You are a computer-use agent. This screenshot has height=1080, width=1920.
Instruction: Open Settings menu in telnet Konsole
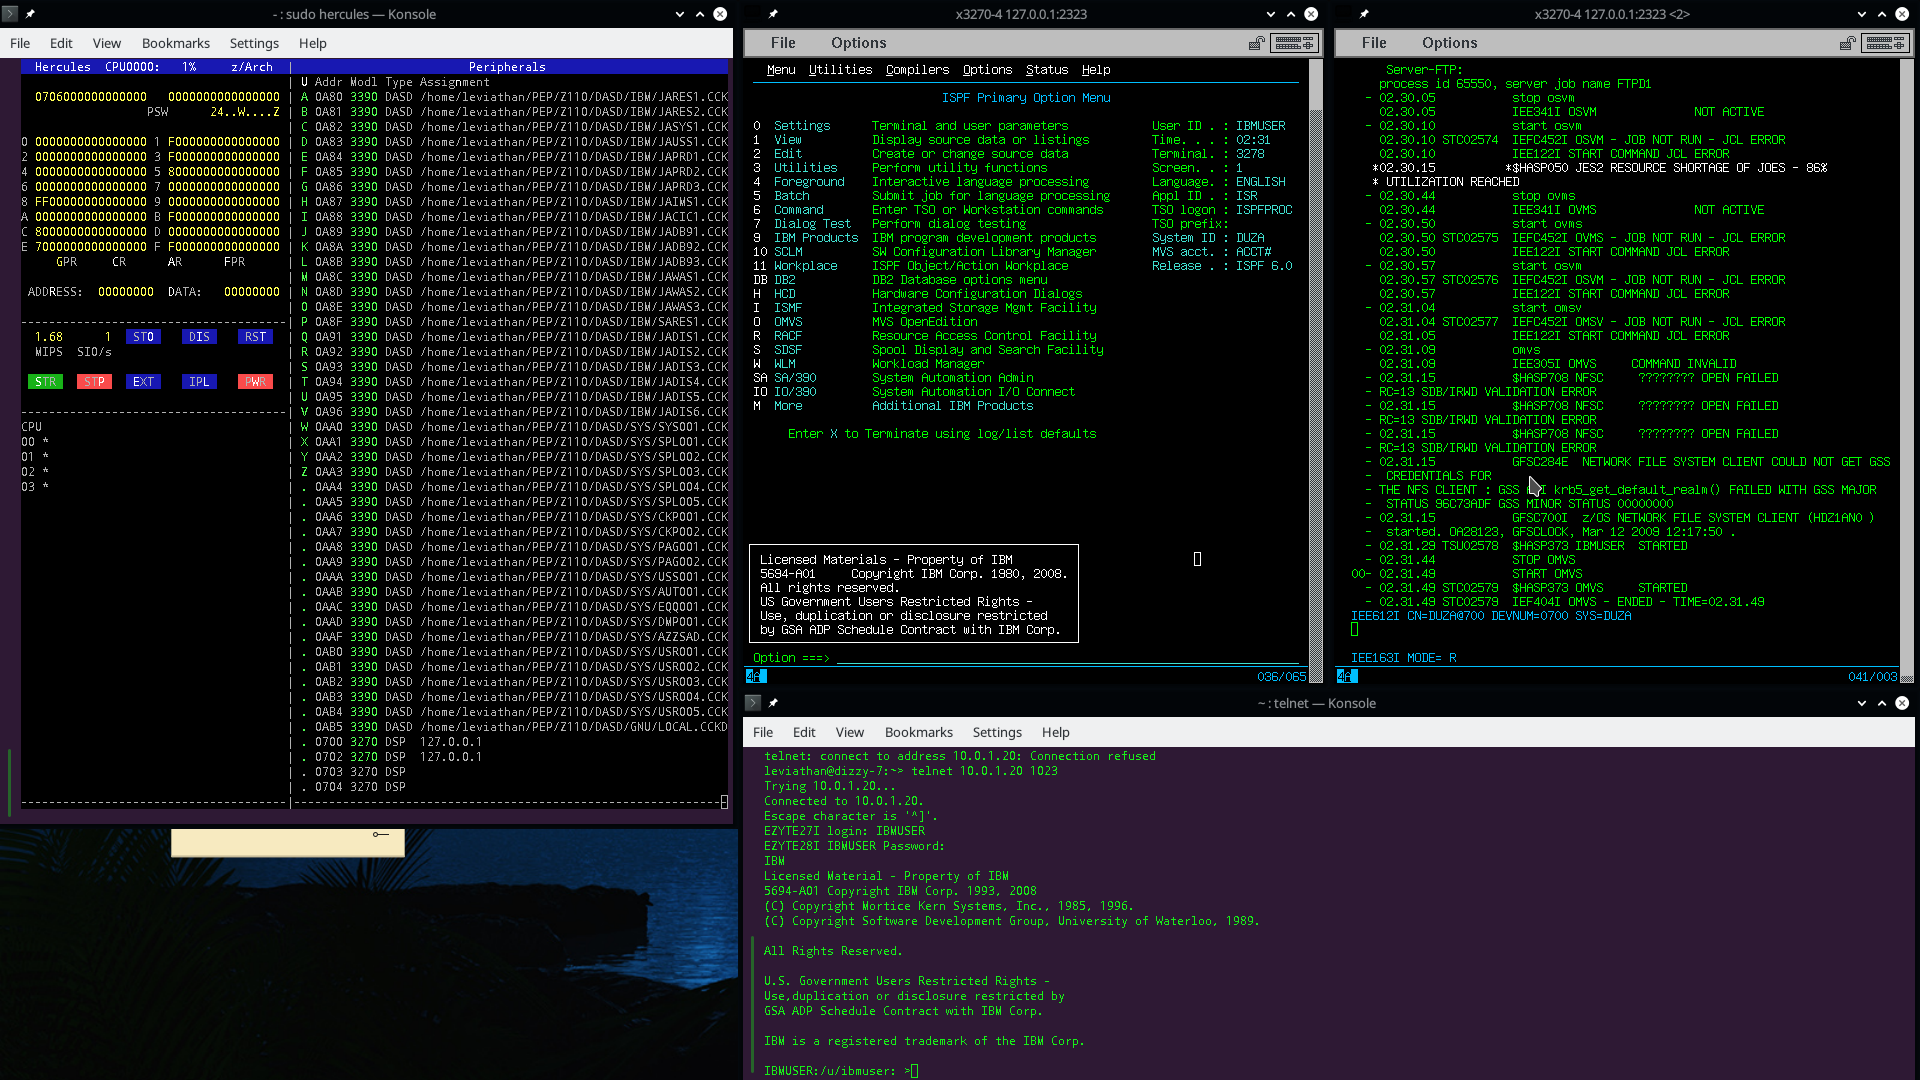(x=997, y=732)
